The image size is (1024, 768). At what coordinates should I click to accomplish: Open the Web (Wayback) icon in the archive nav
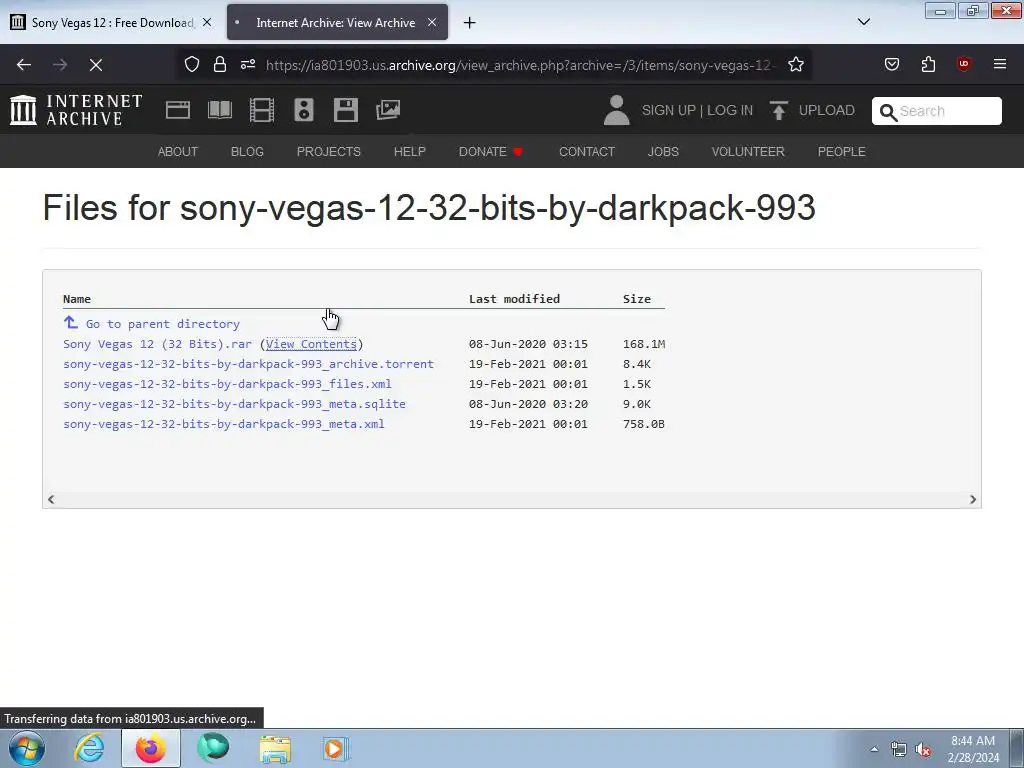click(178, 110)
